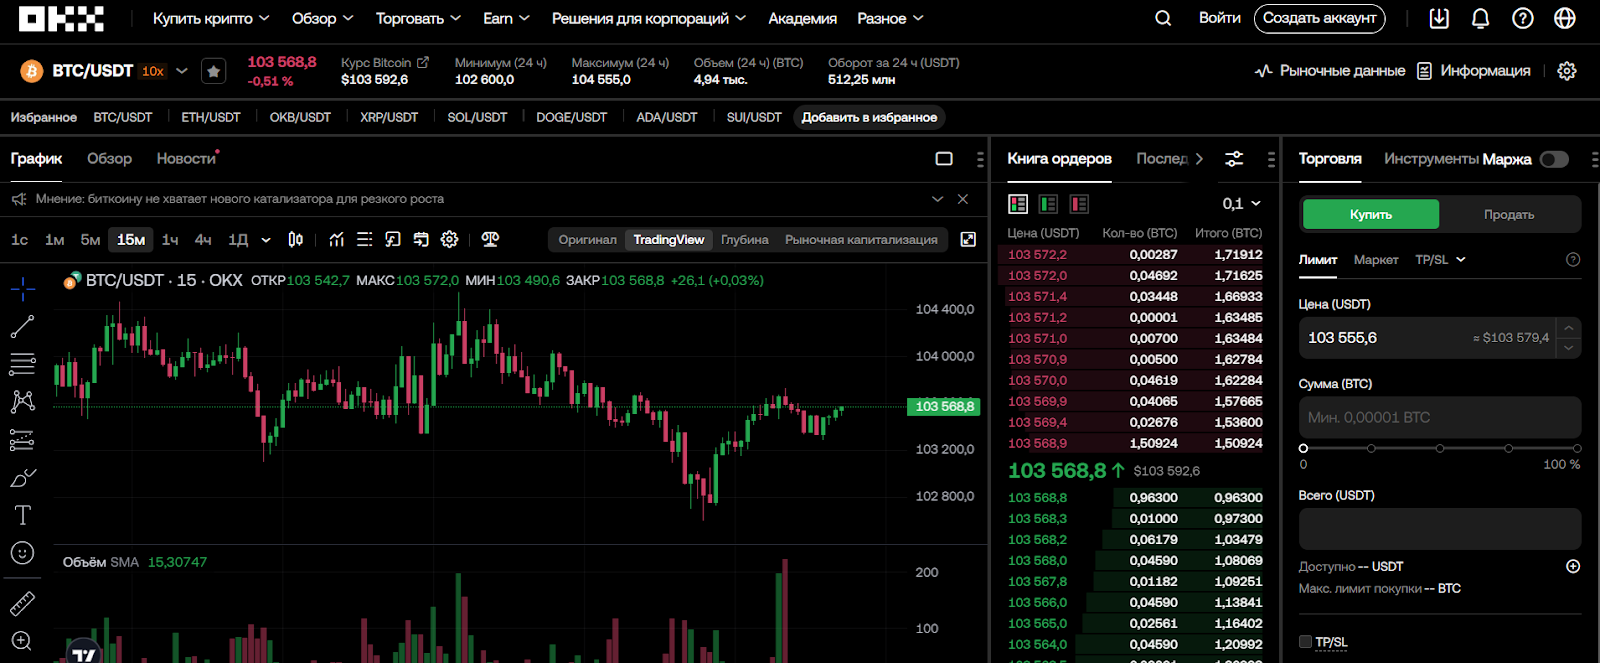This screenshot has height=663, width=1600.
Task: Toggle chart panel layout rectangle icon
Action: click(944, 159)
